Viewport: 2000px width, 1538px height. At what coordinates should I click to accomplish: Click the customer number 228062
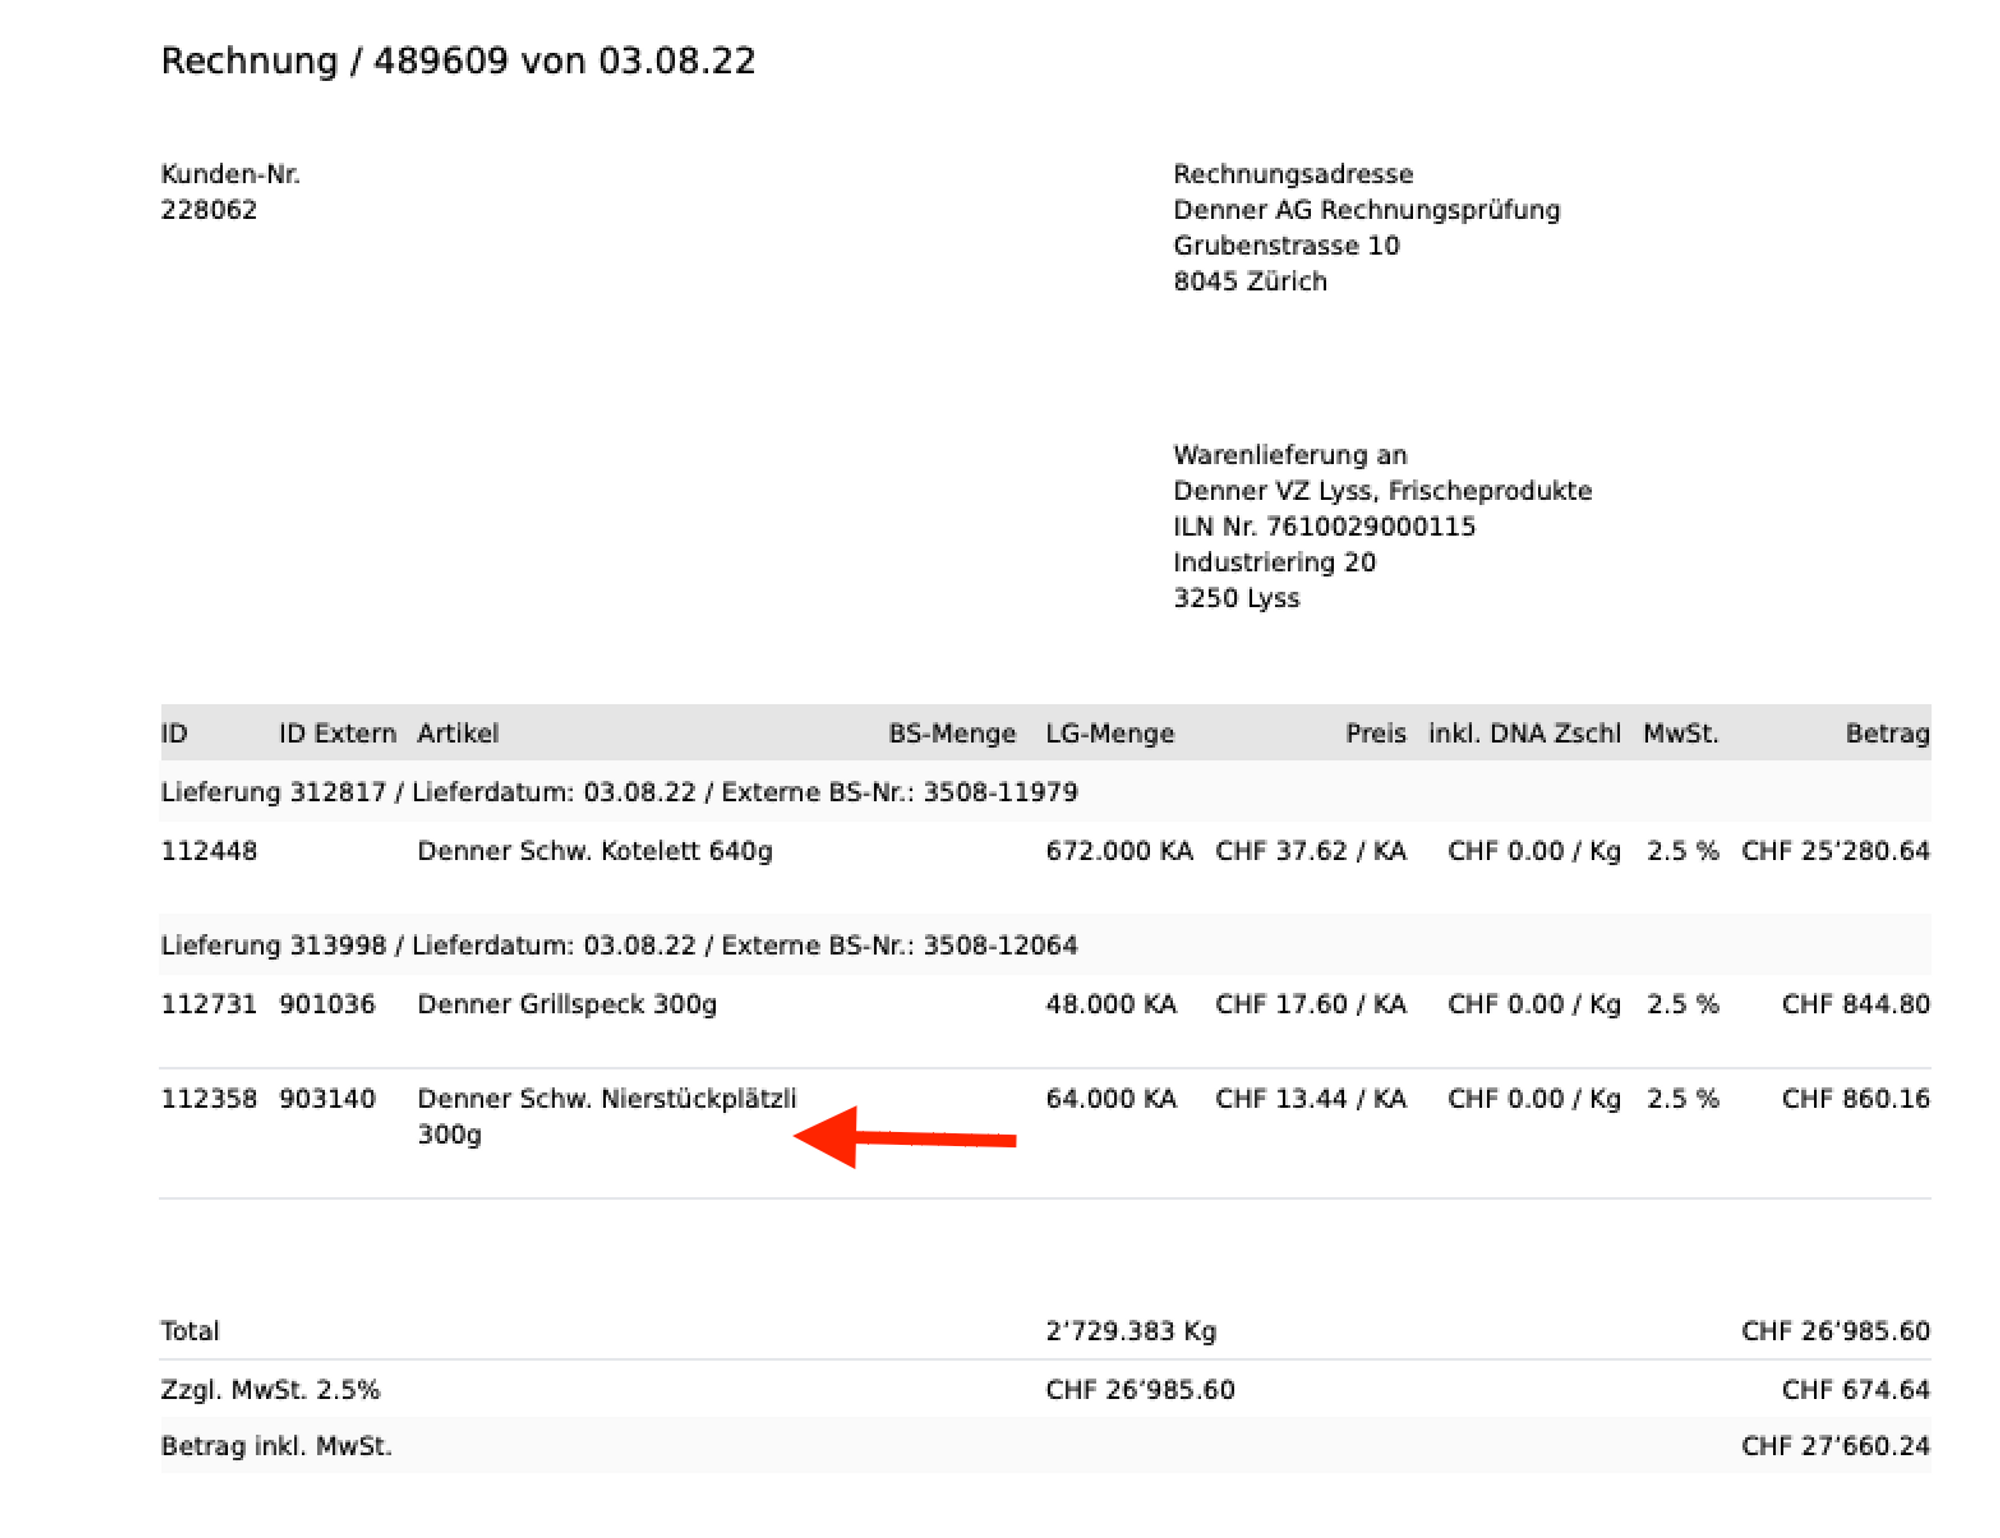click(209, 210)
